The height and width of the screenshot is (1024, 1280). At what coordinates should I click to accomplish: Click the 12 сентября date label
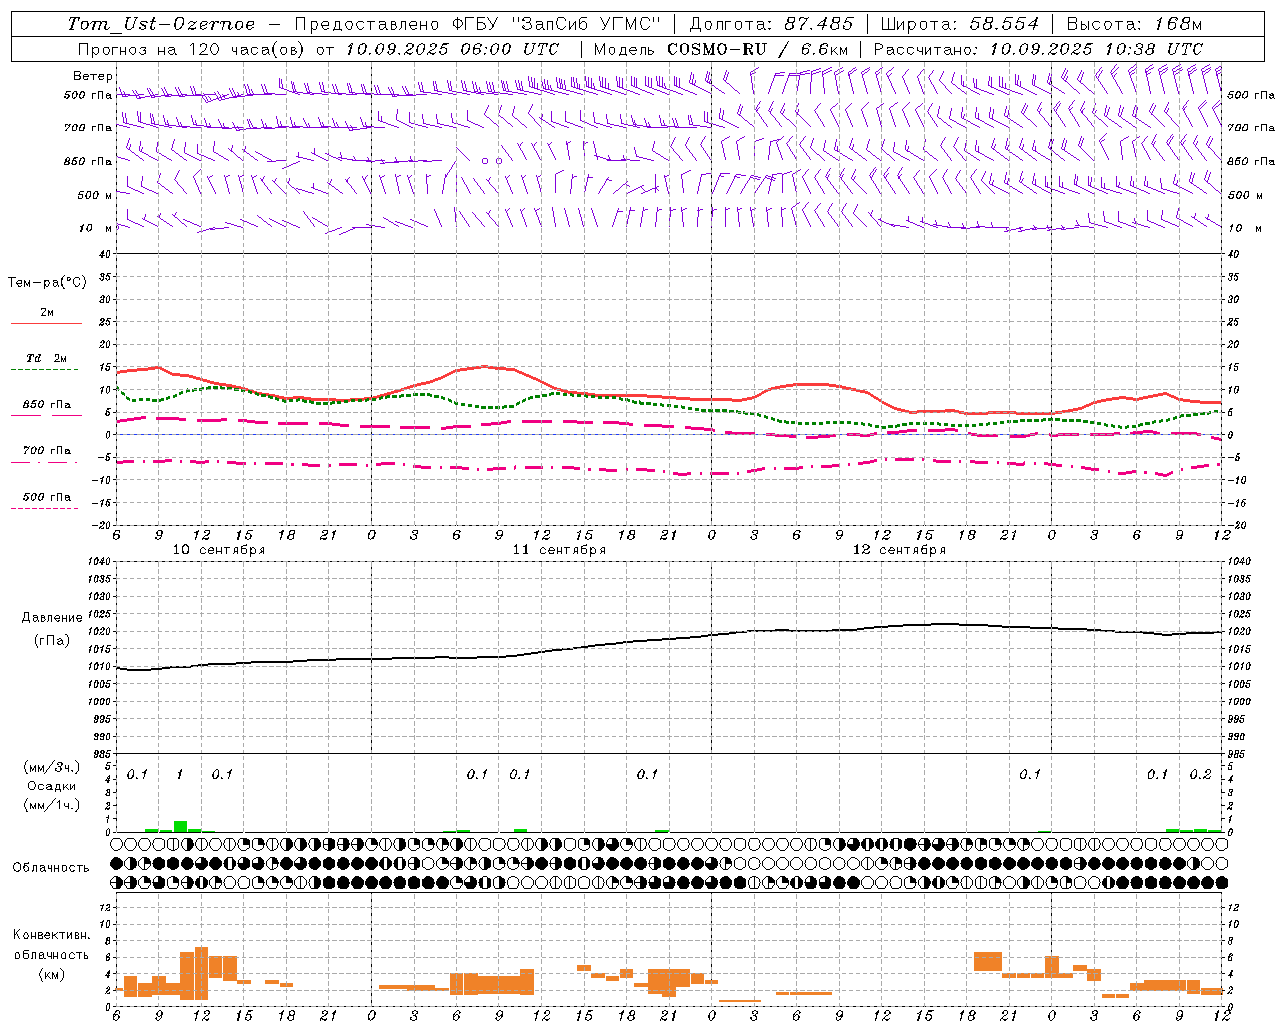(899, 549)
